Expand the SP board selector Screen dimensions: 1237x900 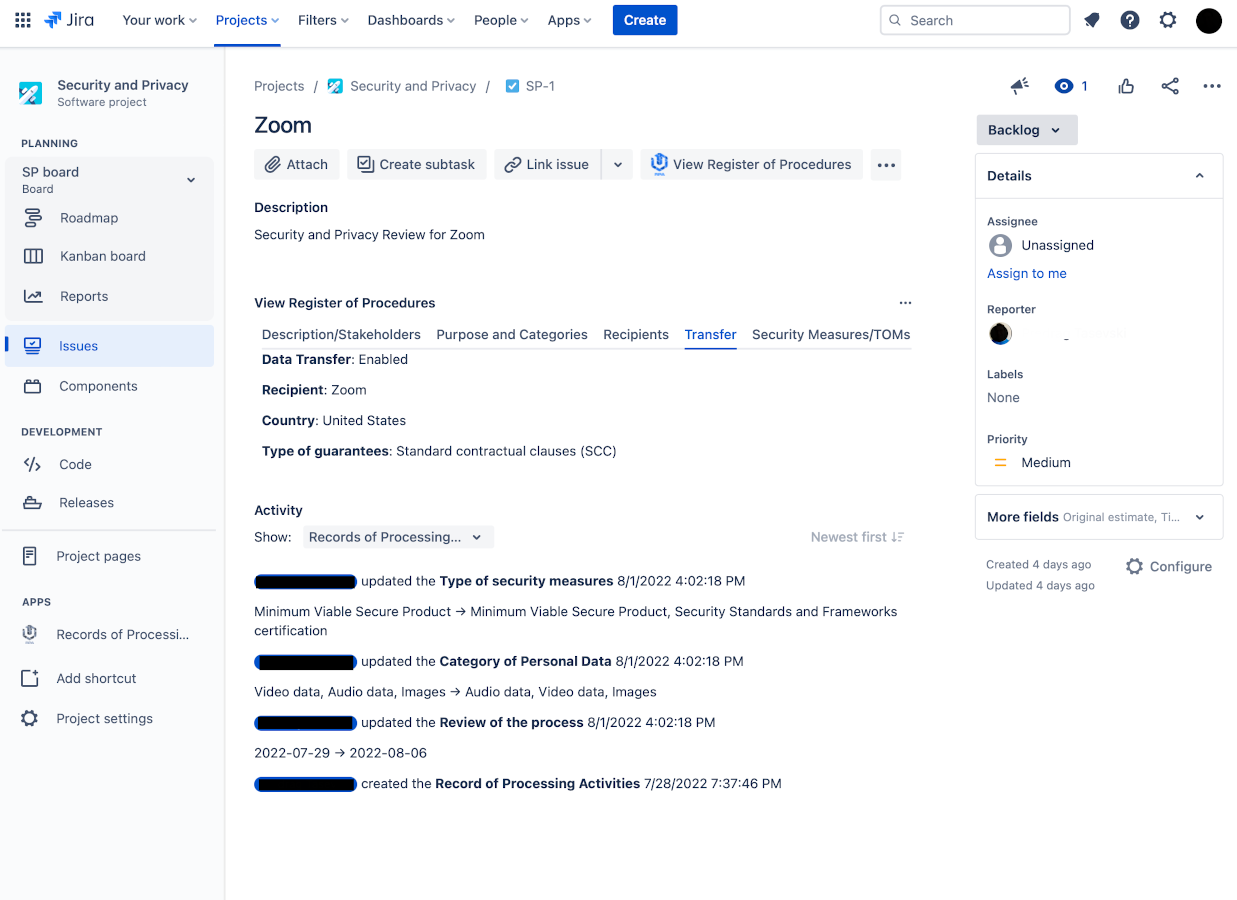coord(109,180)
